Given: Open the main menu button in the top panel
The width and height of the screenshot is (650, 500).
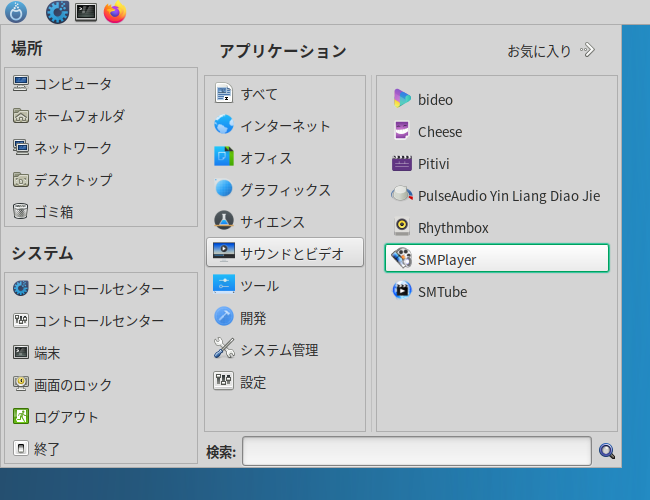Looking at the screenshot, I should coord(16,12).
